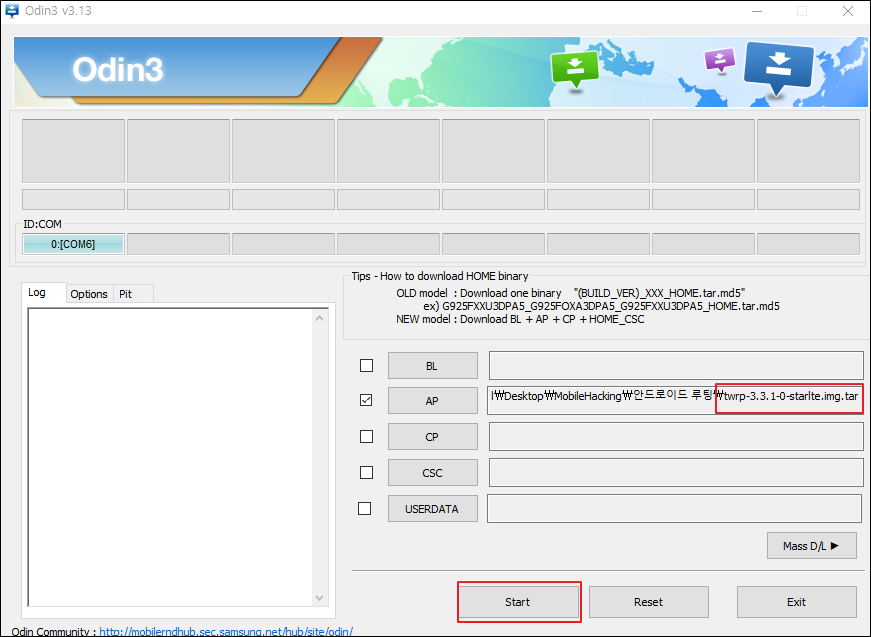The height and width of the screenshot is (637, 871).
Task: Click the empty BL file path field
Action: coord(676,365)
